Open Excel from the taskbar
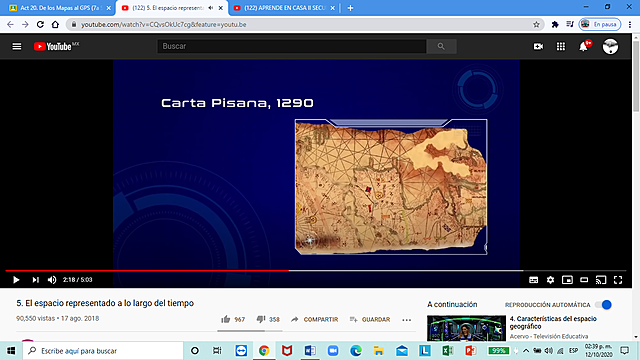Viewport: 640px width, 360px height. [448, 351]
